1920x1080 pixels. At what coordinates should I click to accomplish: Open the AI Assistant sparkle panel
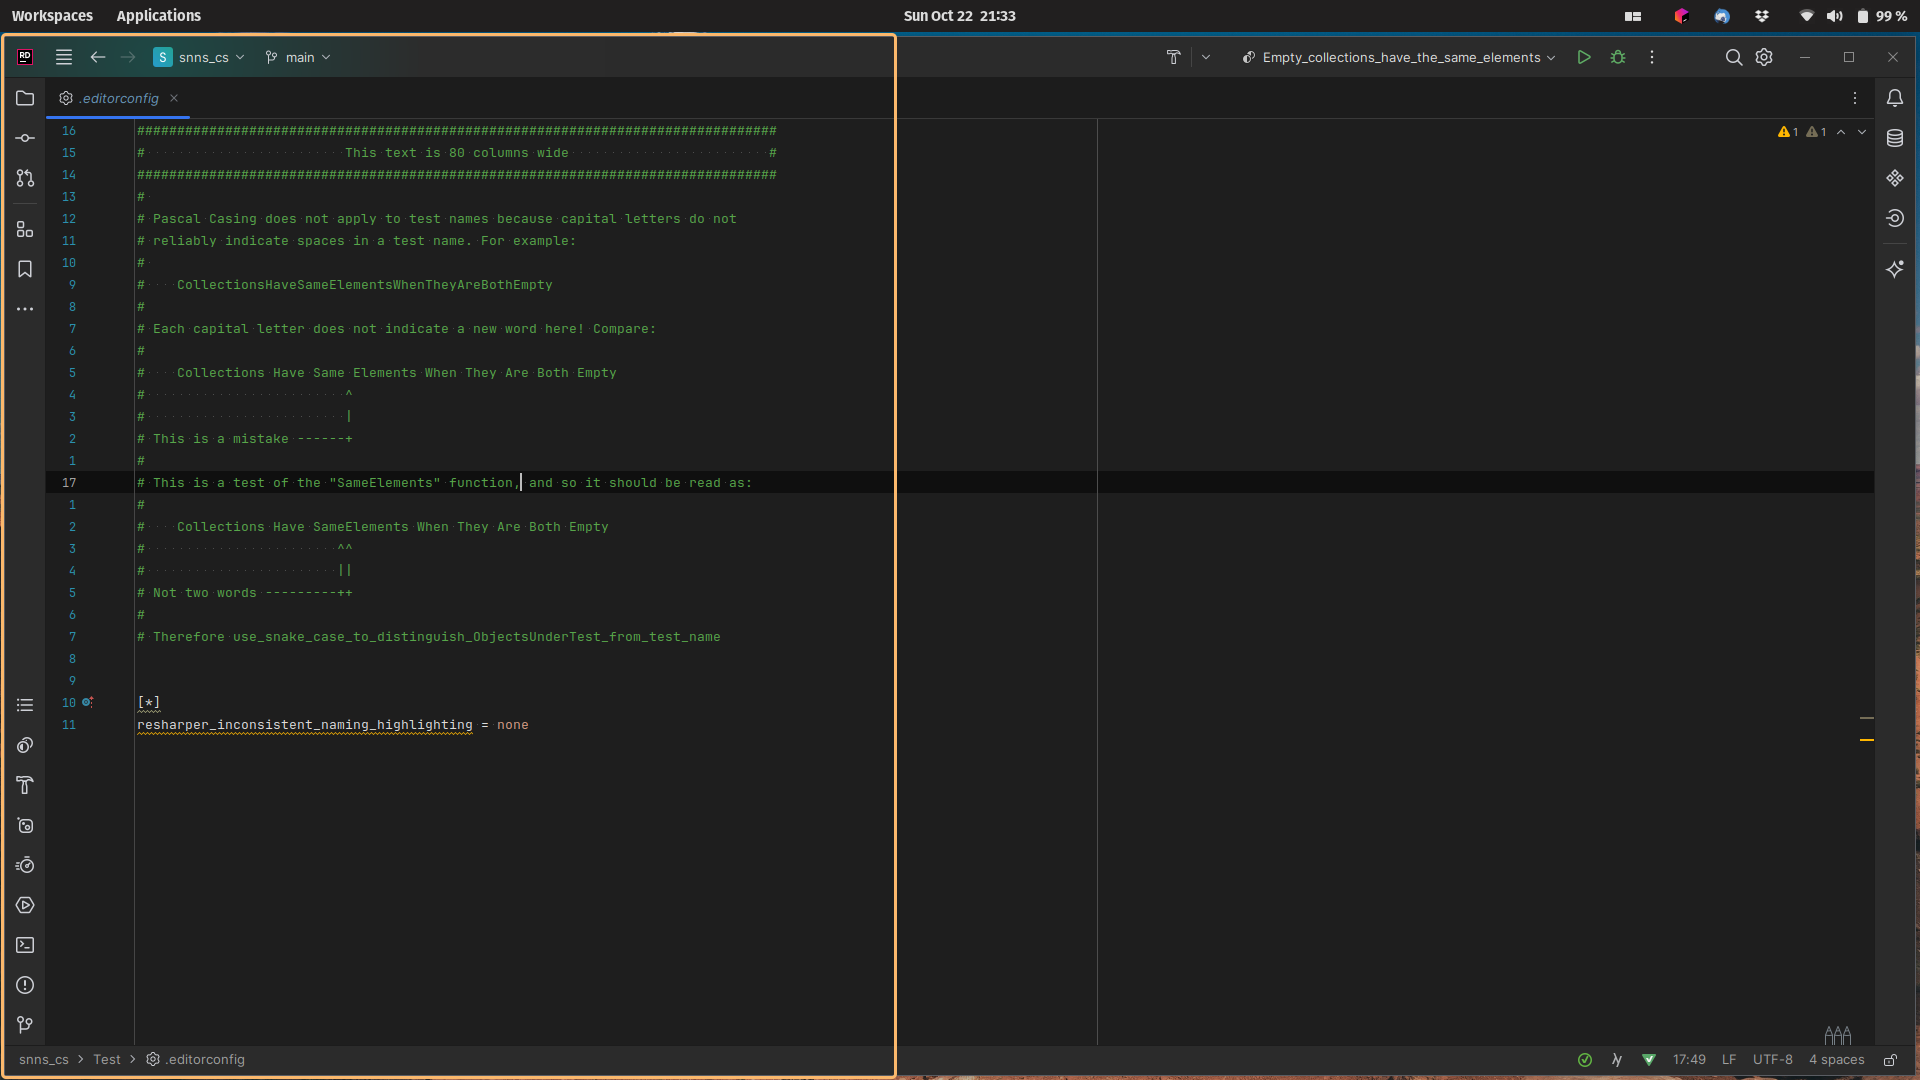coord(1896,268)
